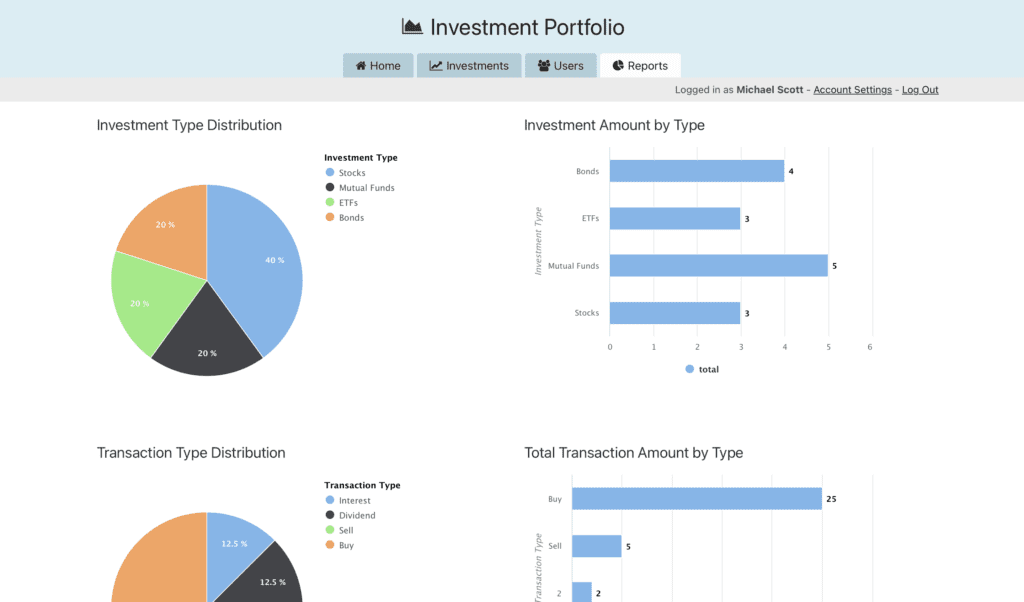Click the Log Out link
1024x602 pixels.
(920, 90)
